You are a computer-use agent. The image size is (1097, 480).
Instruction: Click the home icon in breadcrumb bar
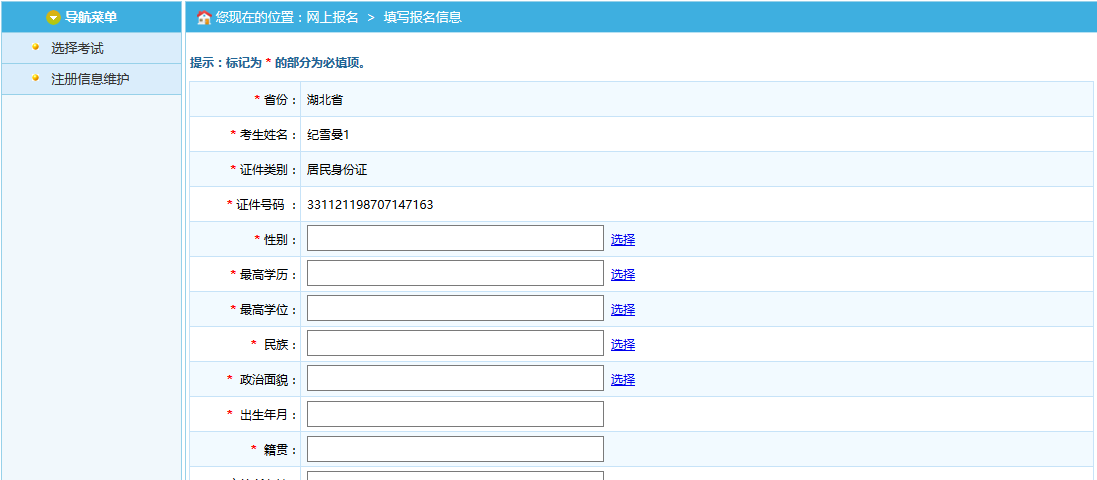tap(204, 18)
